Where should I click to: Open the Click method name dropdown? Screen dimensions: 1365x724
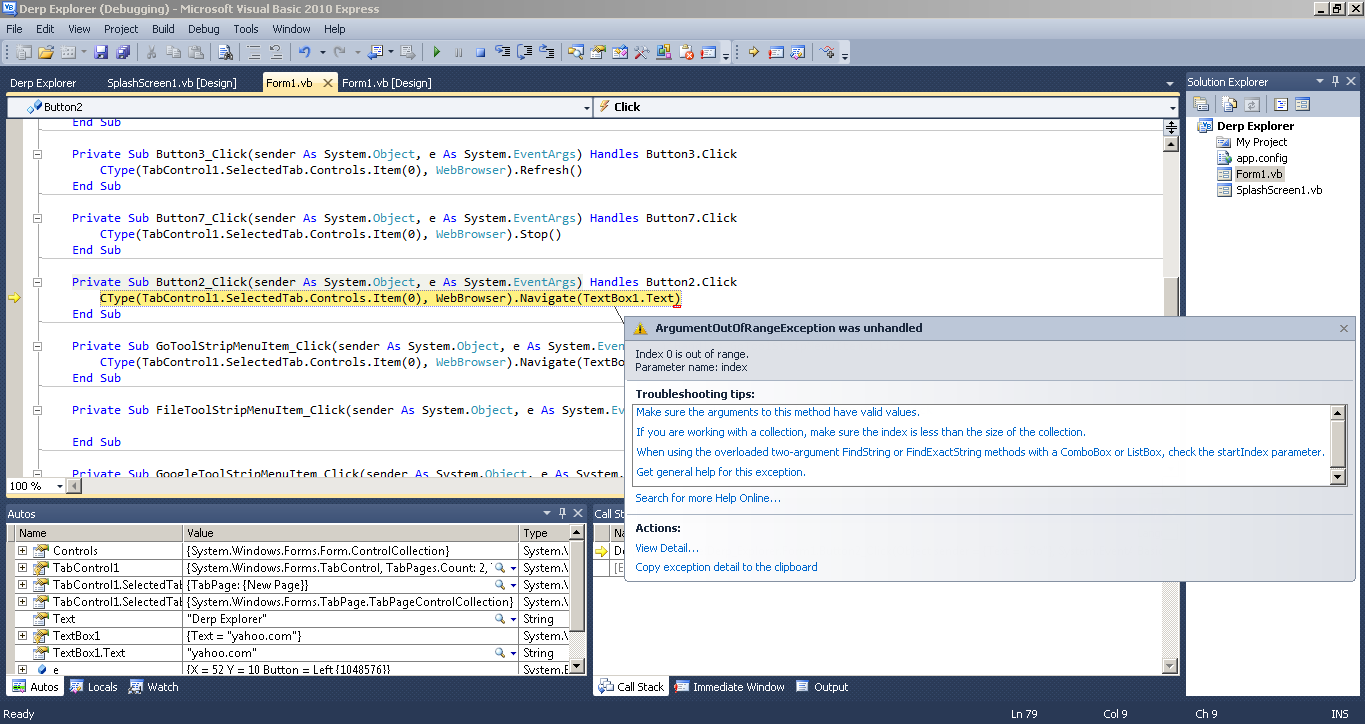(x=1172, y=107)
